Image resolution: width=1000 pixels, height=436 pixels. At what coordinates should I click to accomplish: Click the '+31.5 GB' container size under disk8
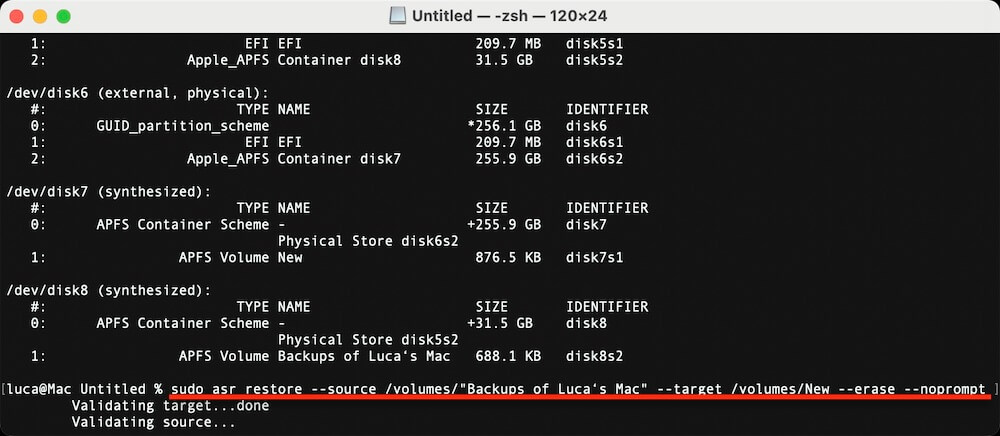point(500,323)
